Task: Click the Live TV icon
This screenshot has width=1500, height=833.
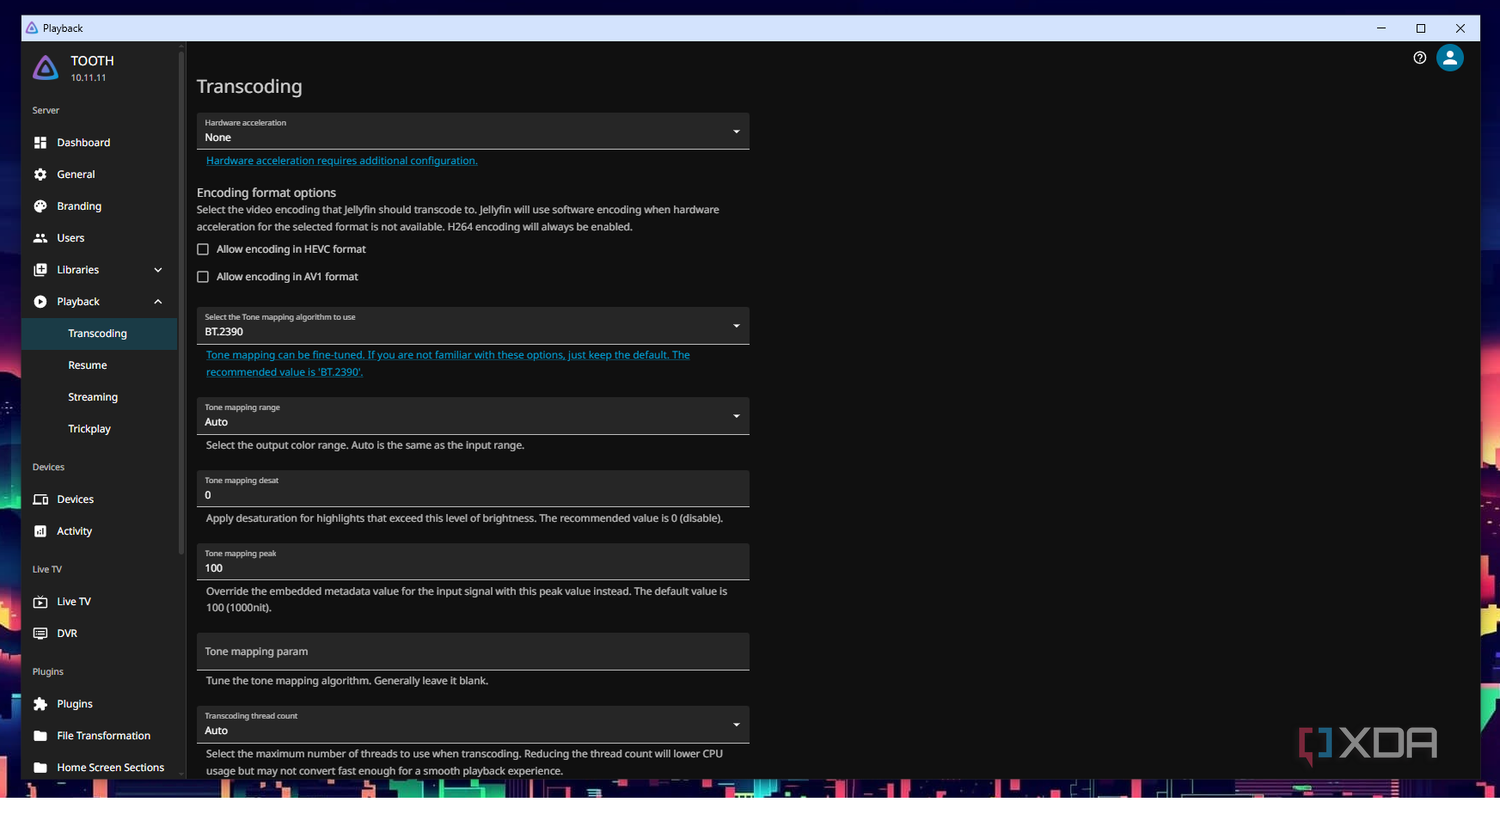Action: [x=40, y=602]
